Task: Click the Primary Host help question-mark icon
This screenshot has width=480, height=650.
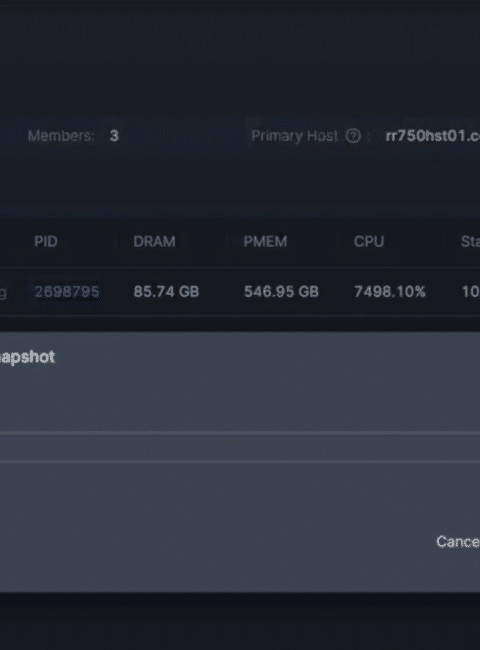Action: [353, 136]
